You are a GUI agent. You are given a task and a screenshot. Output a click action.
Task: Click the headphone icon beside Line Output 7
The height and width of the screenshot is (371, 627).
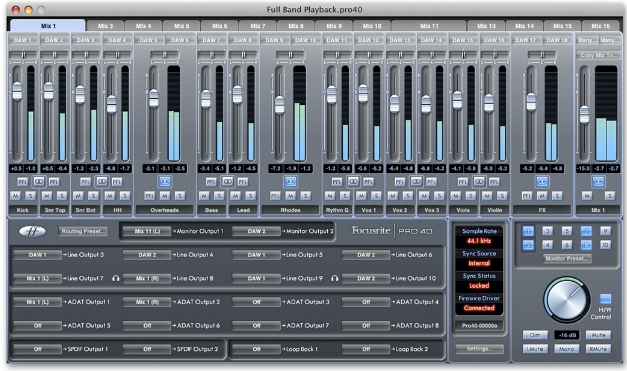click(x=116, y=278)
